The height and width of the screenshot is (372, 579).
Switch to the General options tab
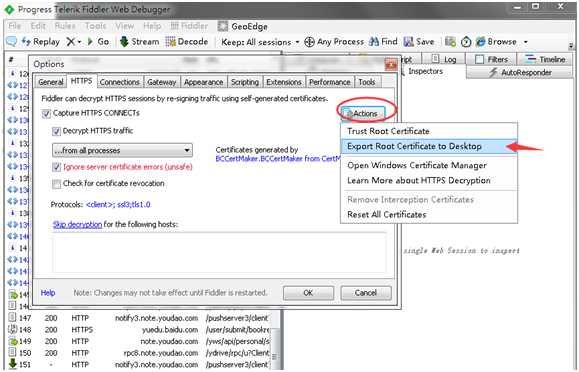click(x=51, y=82)
